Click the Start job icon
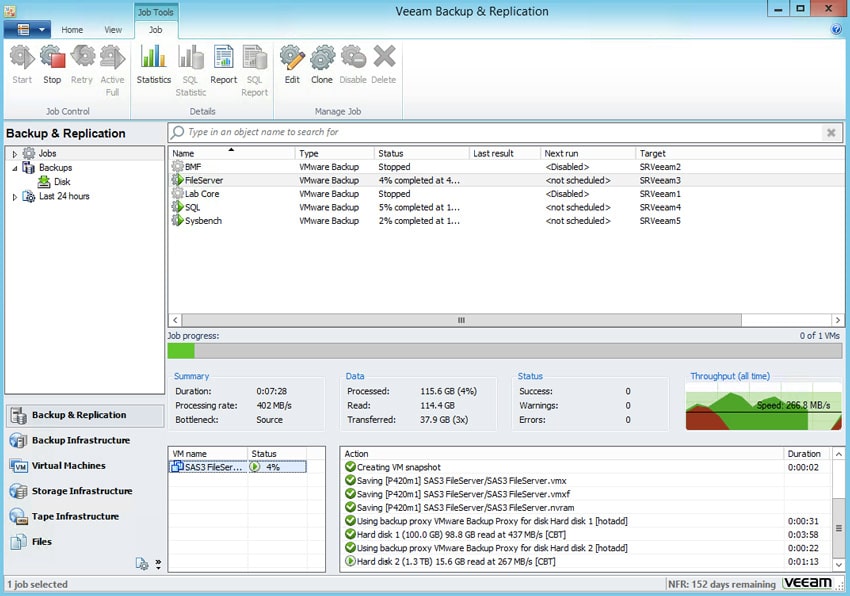 pyautogui.click(x=22, y=65)
